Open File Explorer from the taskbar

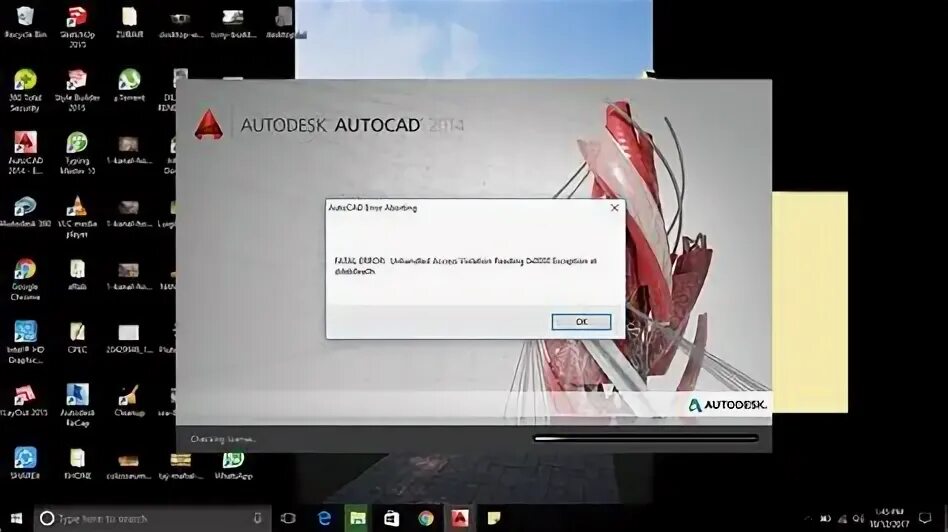click(357, 518)
